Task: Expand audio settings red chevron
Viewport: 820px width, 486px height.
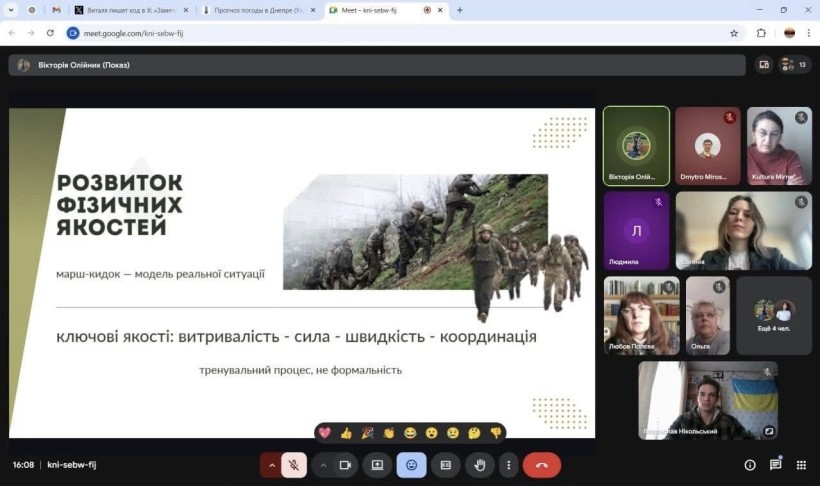Action: click(x=271, y=465)
